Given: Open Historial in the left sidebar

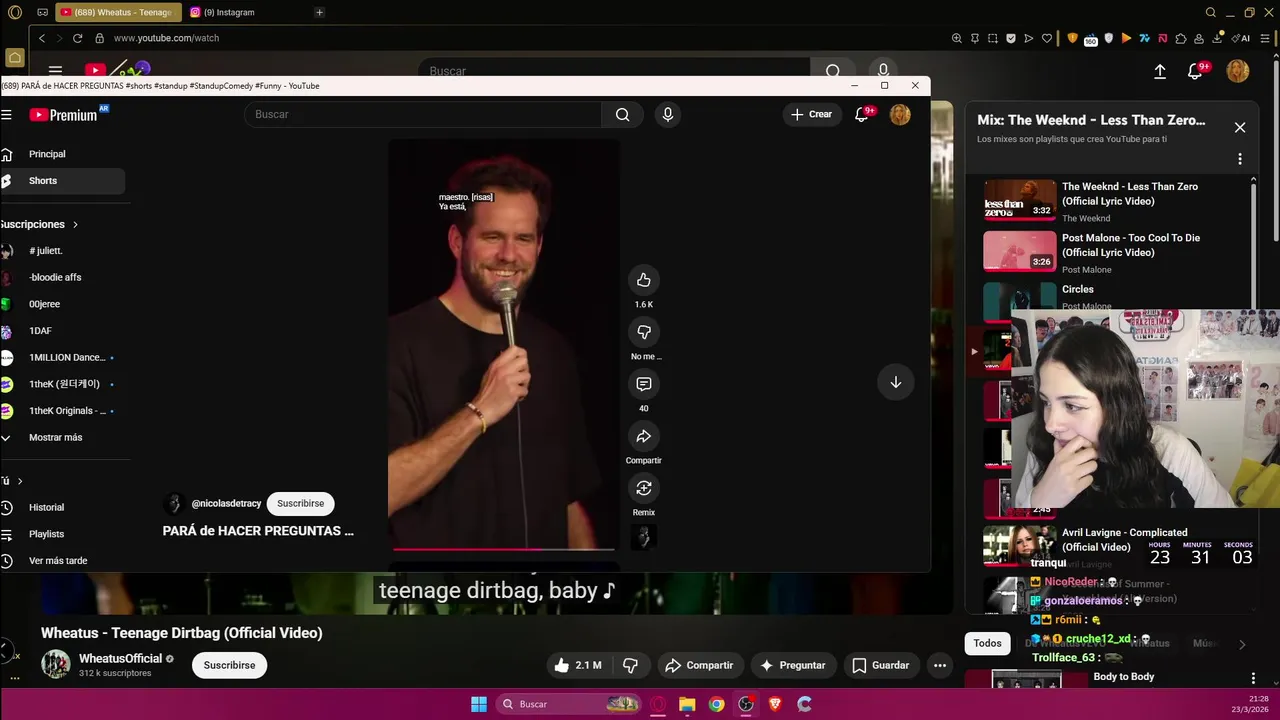Looking at the screenshot, I should coord(46,507).
